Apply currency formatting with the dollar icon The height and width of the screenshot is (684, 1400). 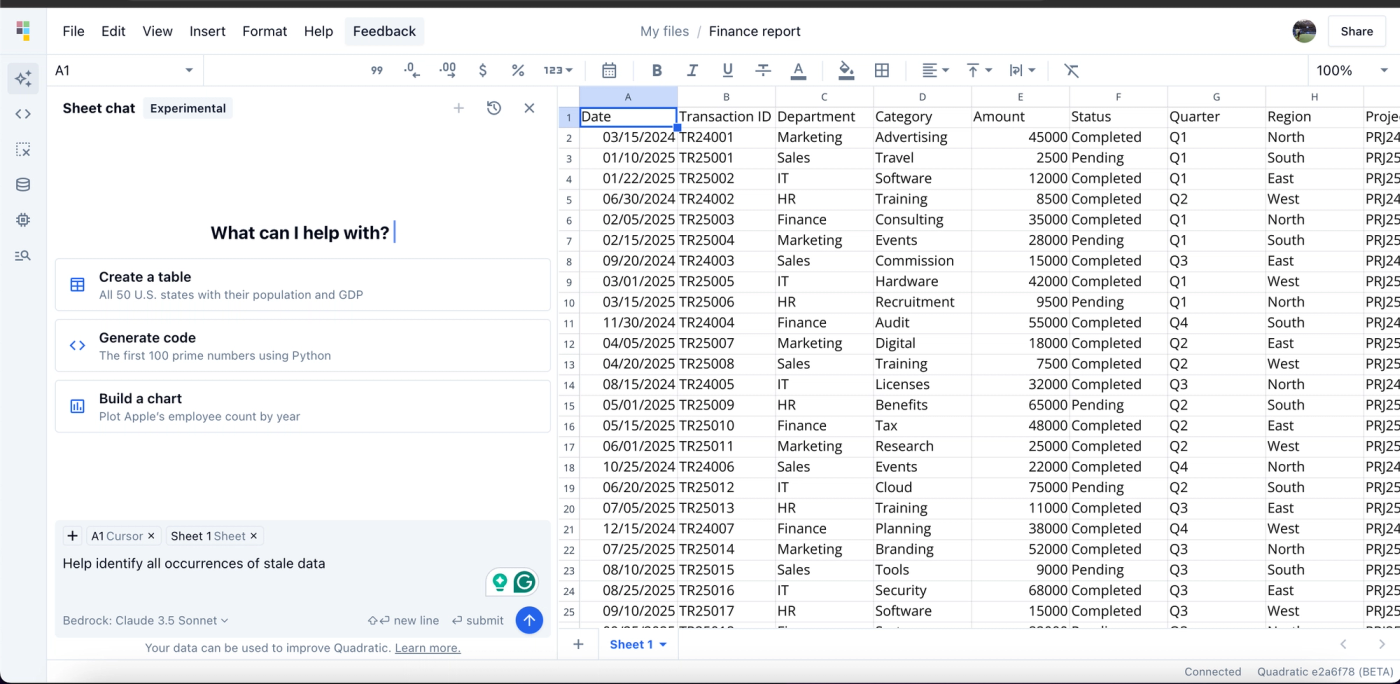(482, 70)
